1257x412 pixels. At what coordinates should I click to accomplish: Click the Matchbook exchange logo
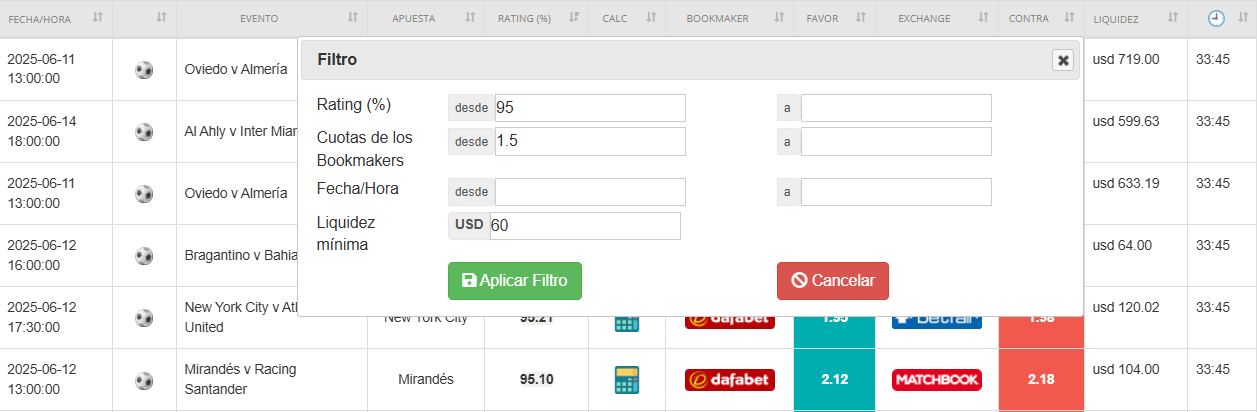pyautogui.click(x=936, y=380)
